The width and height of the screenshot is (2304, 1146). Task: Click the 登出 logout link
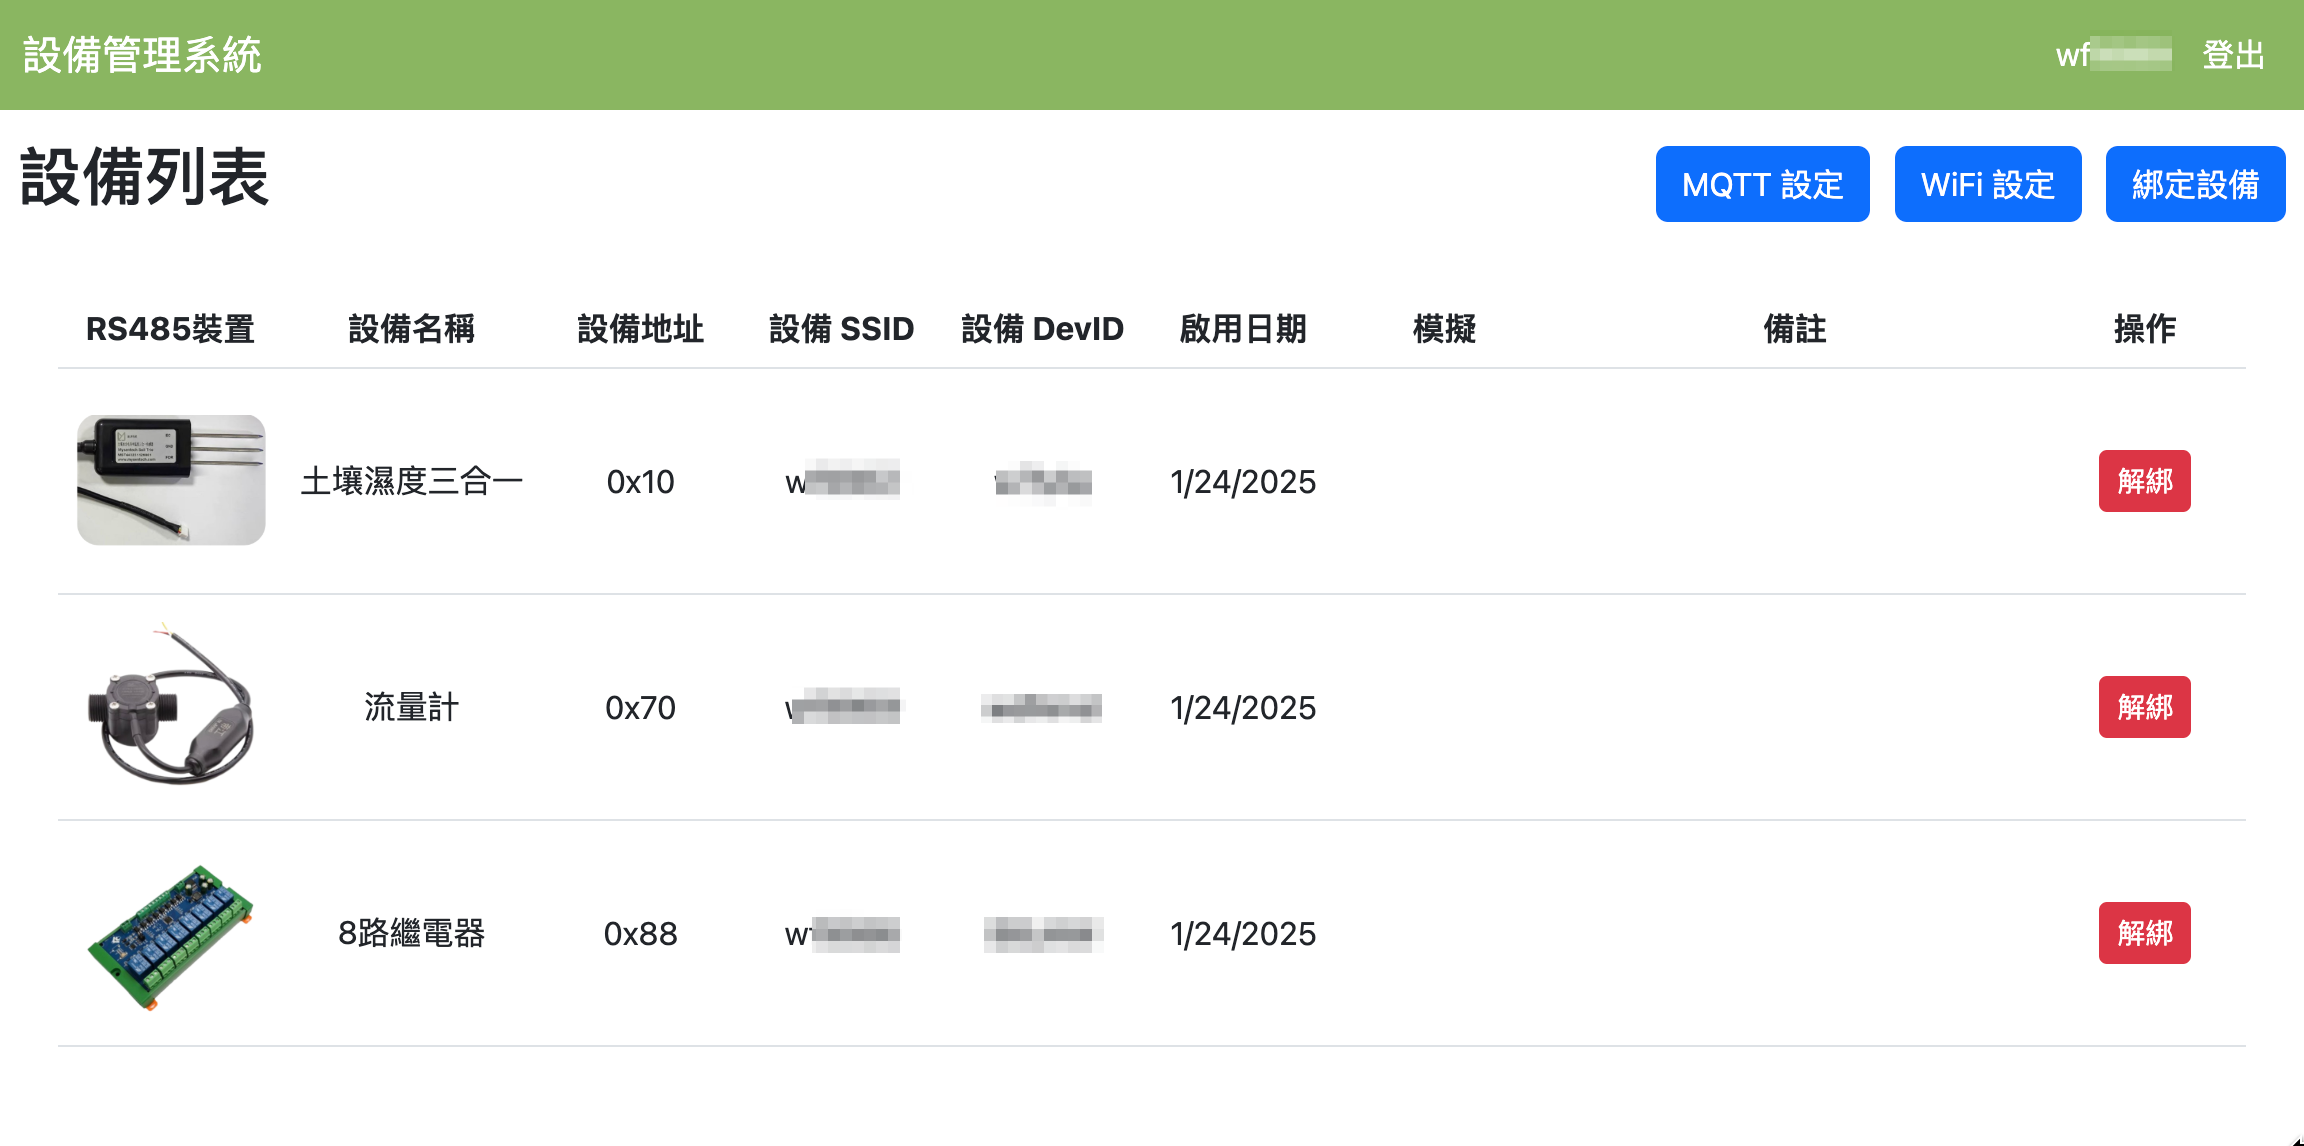2233,55
